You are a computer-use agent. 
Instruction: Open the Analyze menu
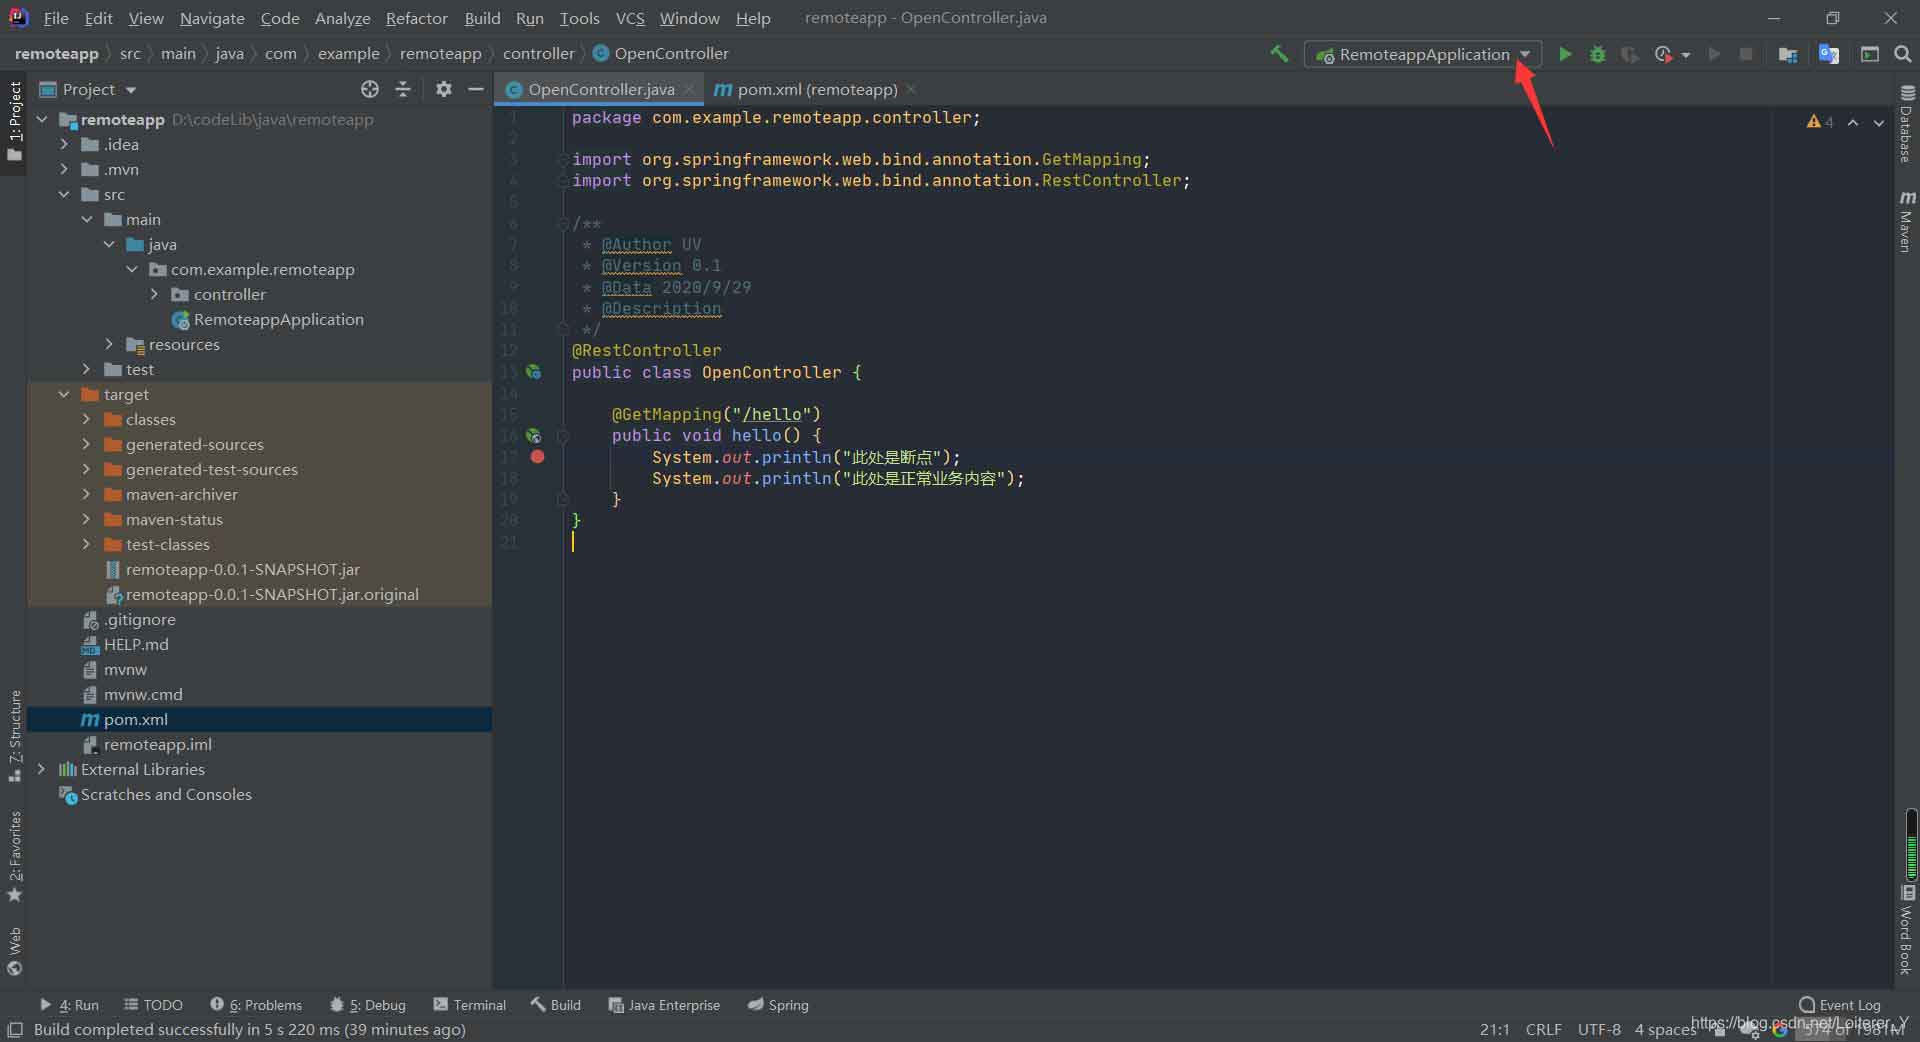click(342, 18)
